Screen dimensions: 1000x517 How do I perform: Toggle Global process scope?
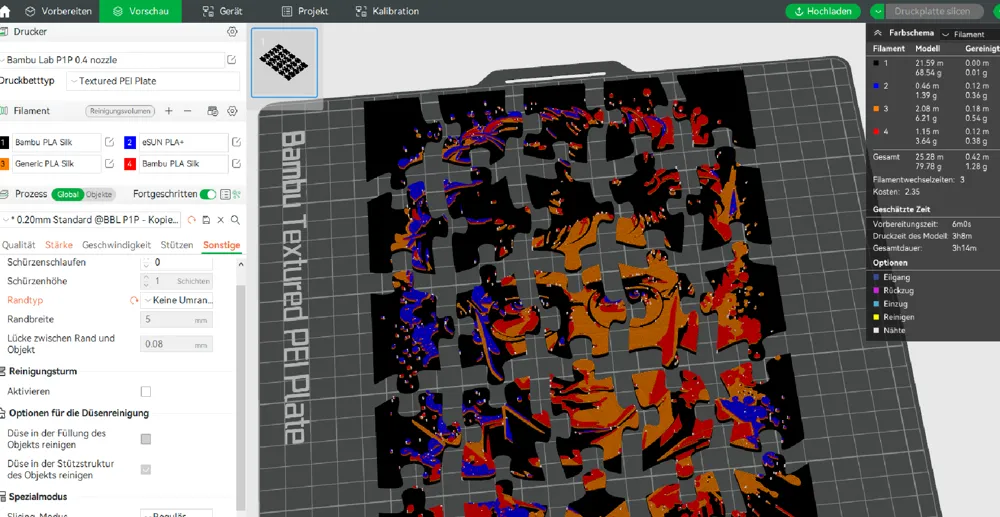tap(67, 194)
